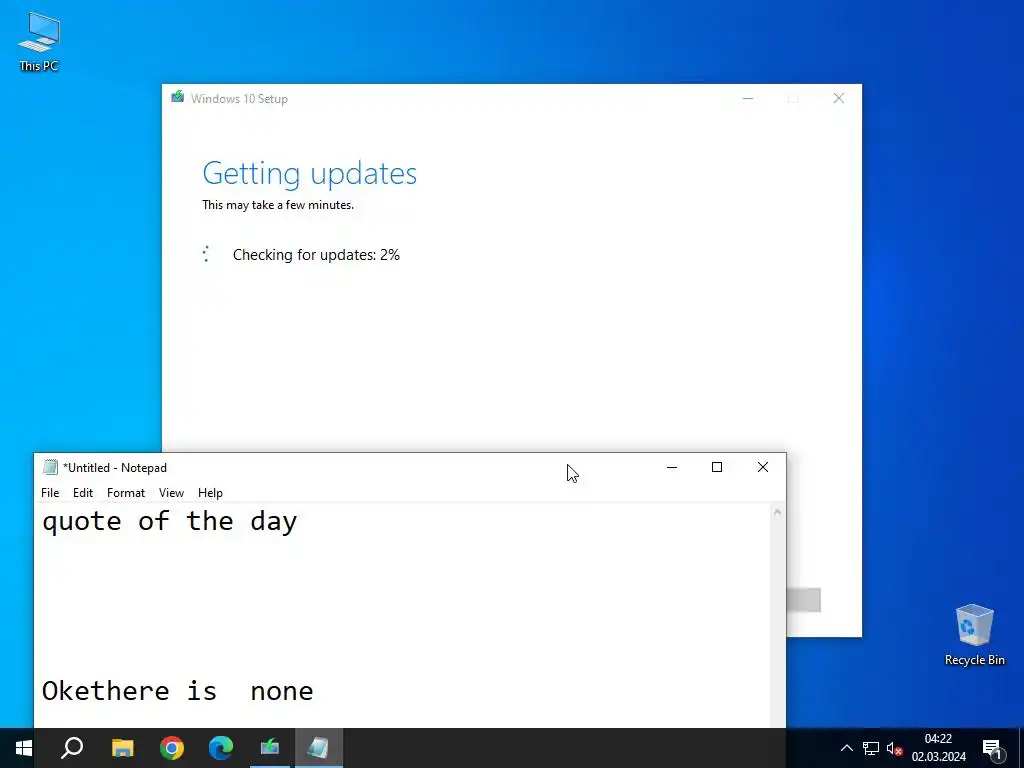Open This PC desktop icon
This screenshot has height=768, width=1024.
[39, 42]
